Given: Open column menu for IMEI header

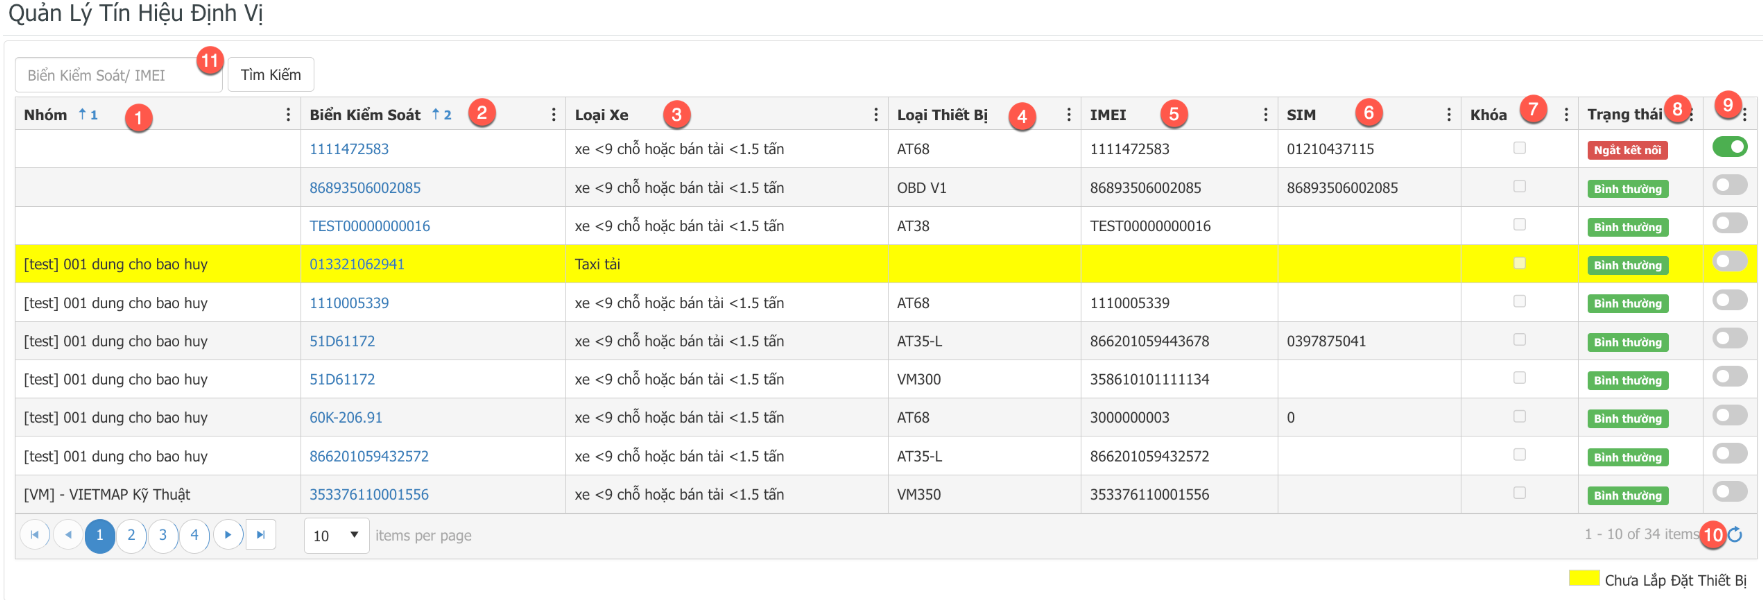Looking at the screenshot, I should (x=1266, y=115).
